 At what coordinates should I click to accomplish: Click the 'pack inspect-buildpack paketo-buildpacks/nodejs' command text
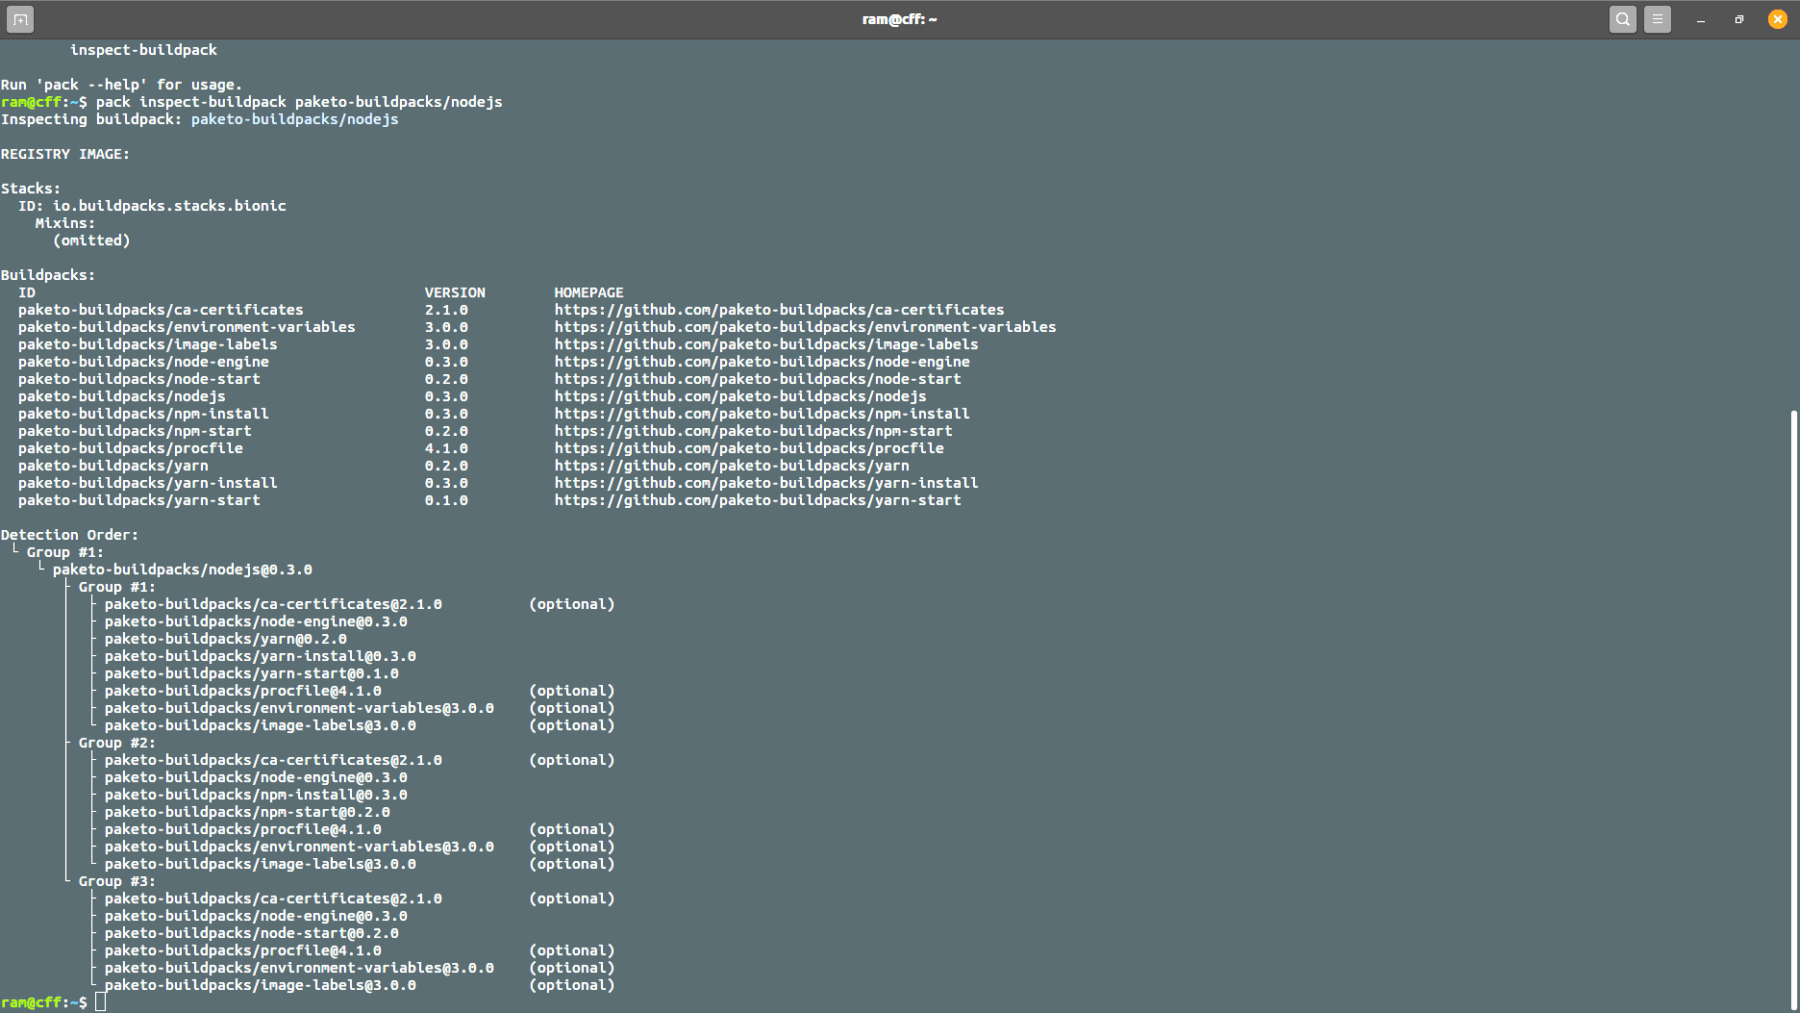(299, 102)
